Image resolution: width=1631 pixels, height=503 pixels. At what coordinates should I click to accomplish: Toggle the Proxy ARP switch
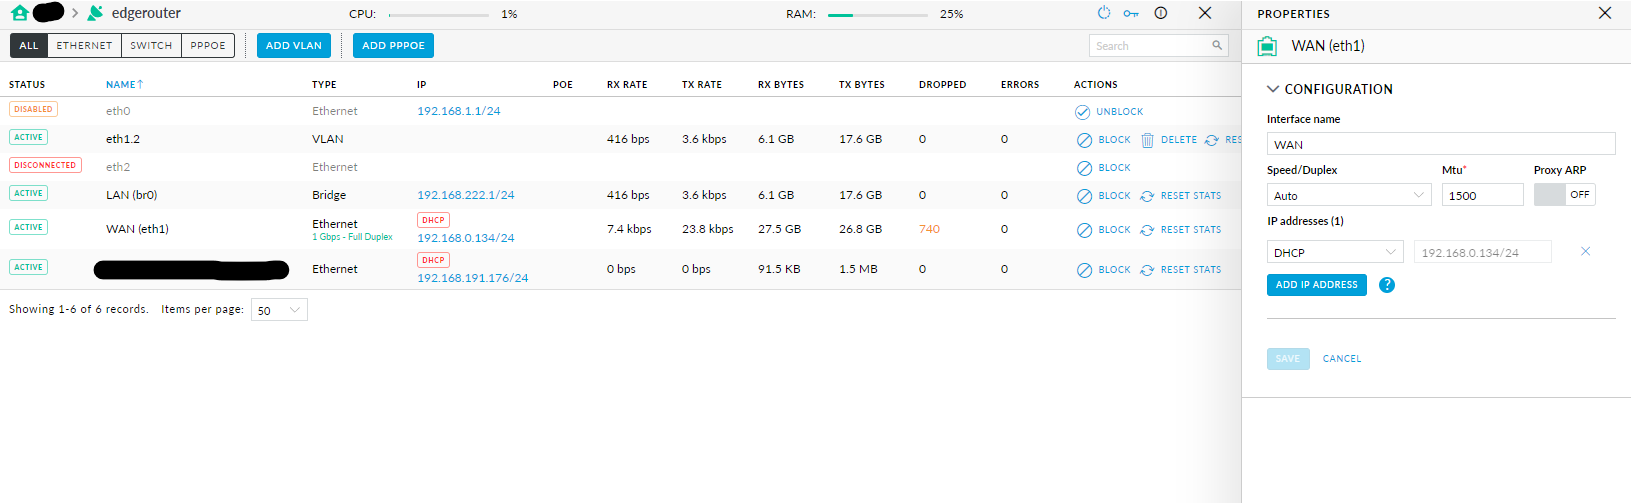(x=1565, y=195)
